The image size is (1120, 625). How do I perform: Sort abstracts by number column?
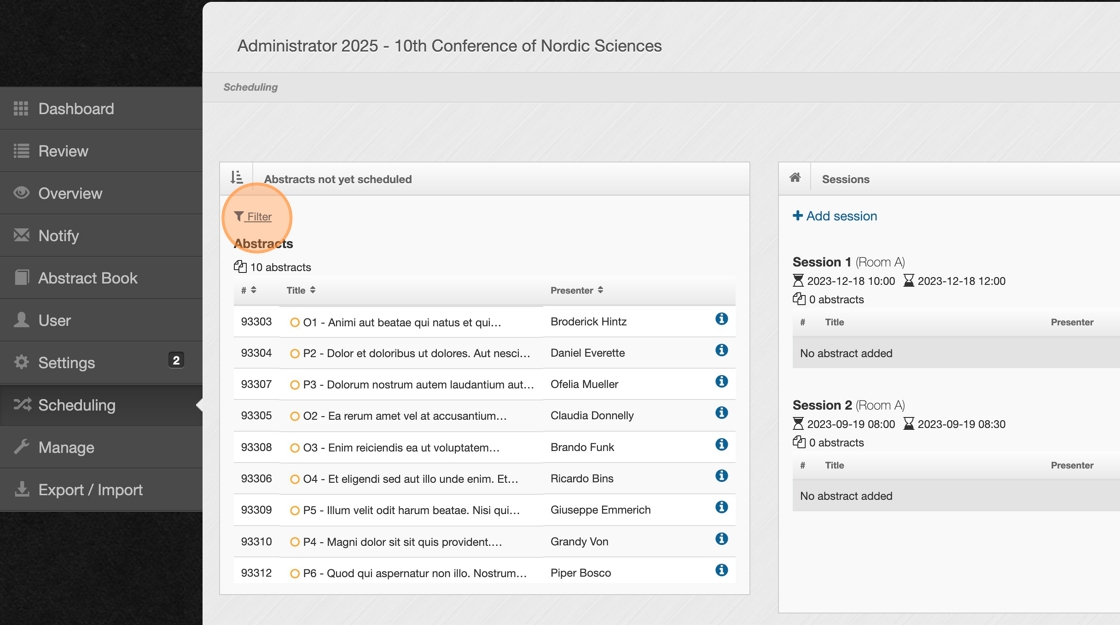(x=249, y=290)
